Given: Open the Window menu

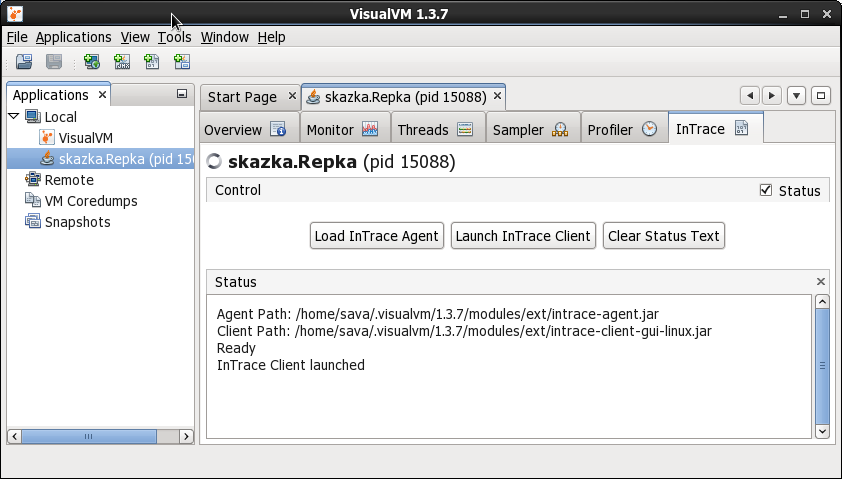Looking at the screenshot, I should pos(224,37).
